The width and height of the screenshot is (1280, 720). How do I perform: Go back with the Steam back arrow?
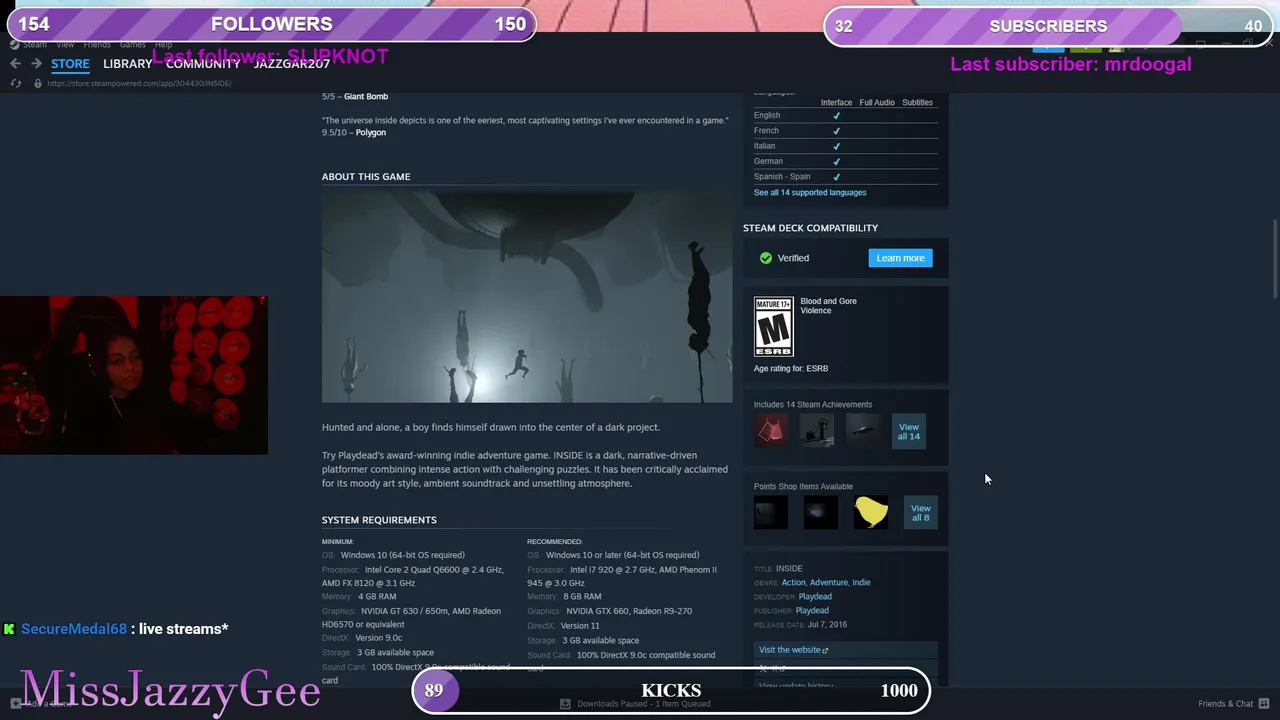click(15, 64)
